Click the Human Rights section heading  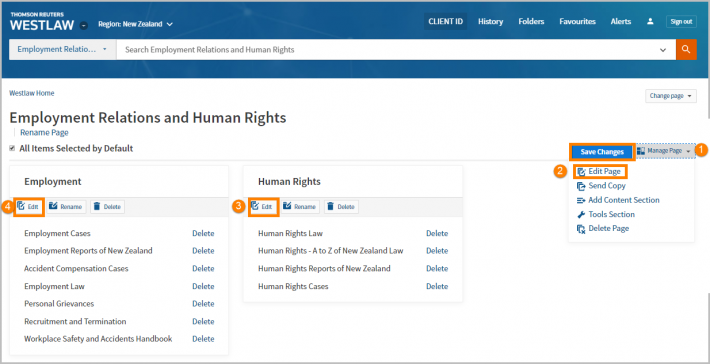point(289,182)
